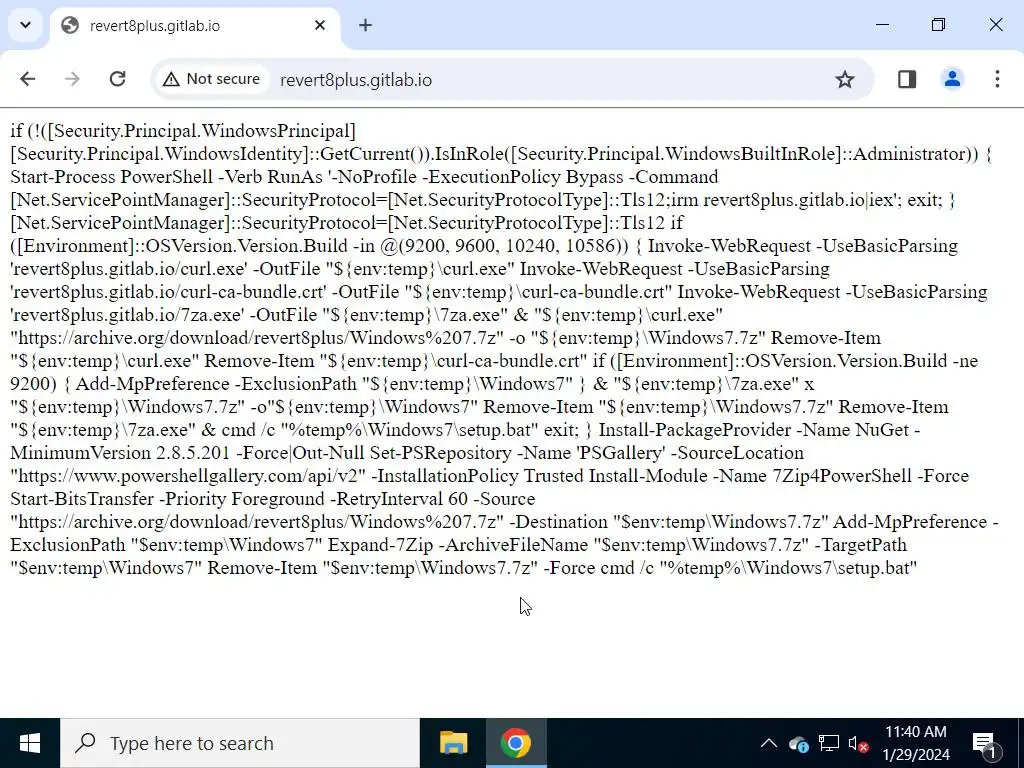Go forward with the forward arrow

click(x=72, y=79)
